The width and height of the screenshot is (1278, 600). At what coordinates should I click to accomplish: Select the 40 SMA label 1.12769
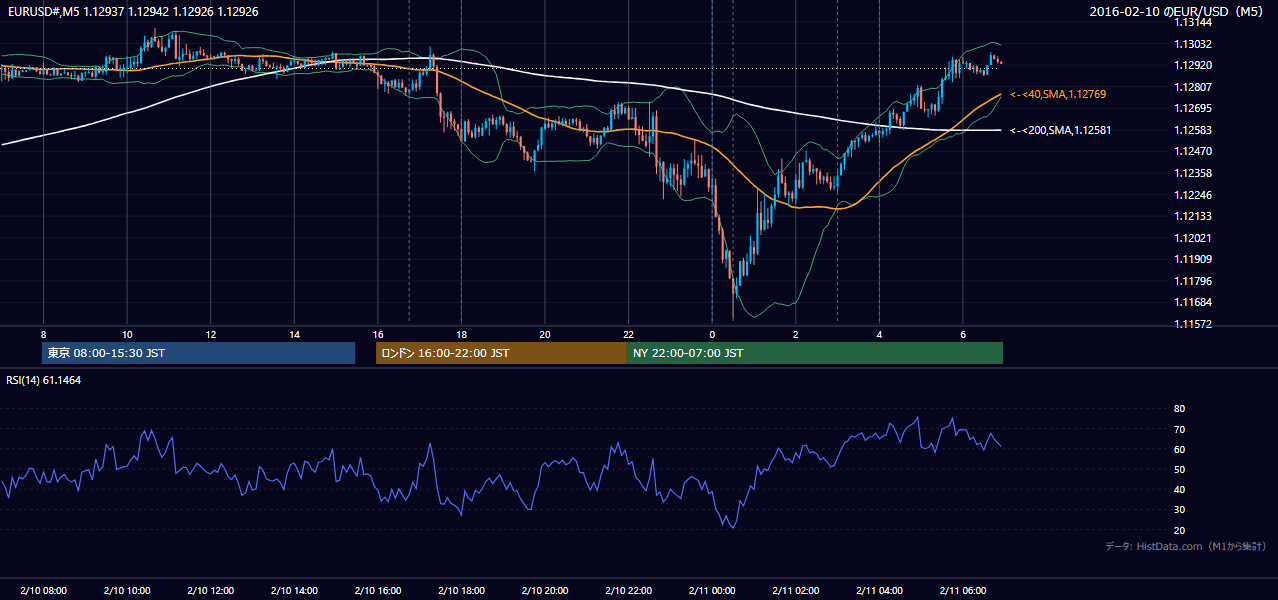pos(1058,94)
